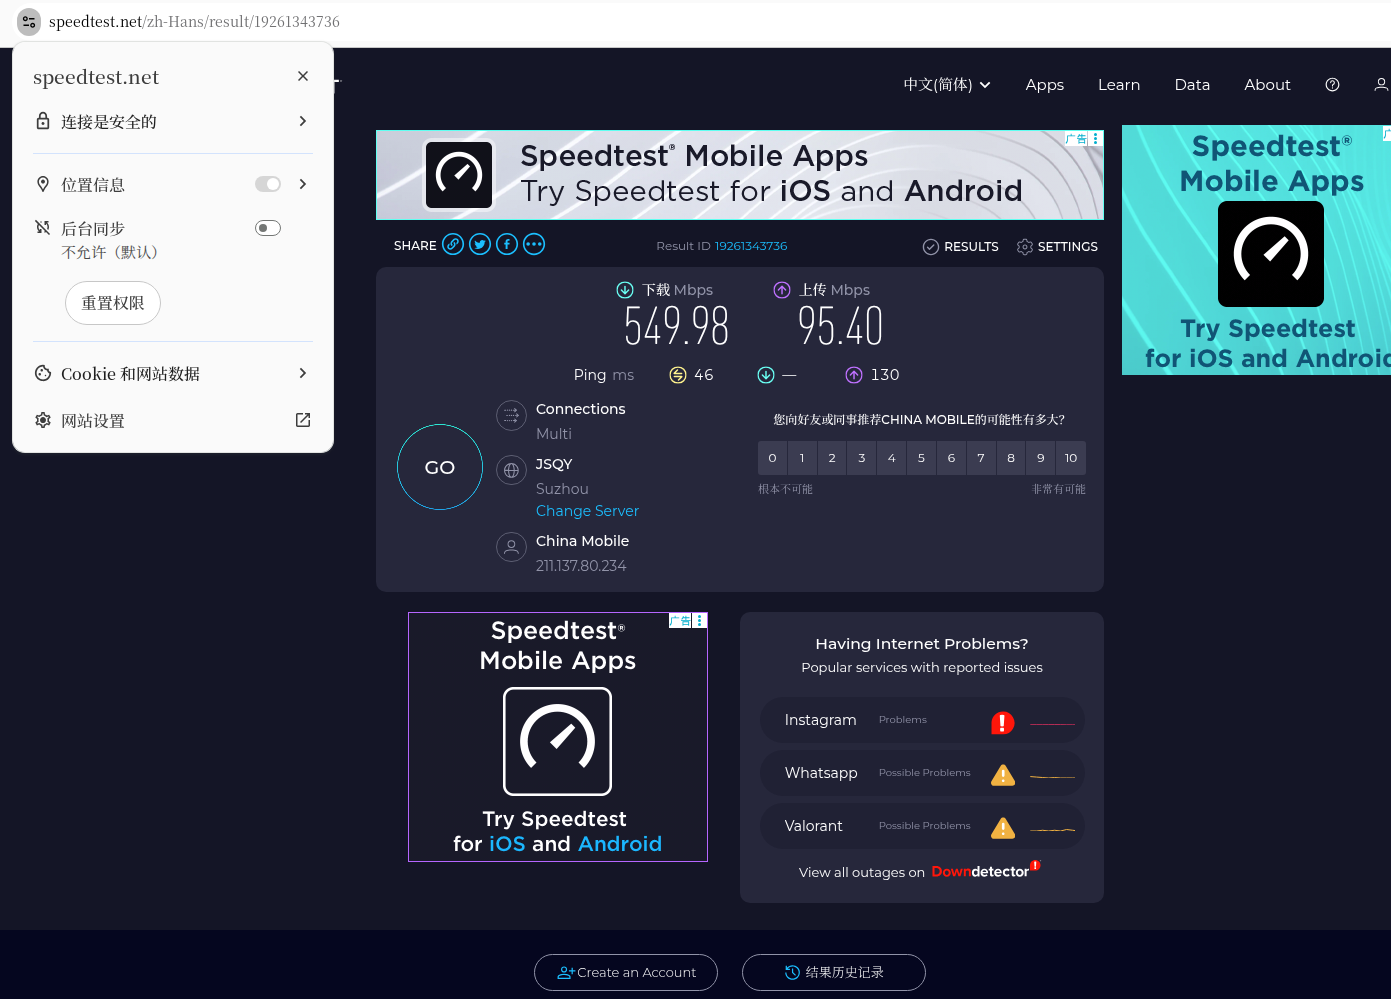Open 网站设置 site settings

[173, 420]
